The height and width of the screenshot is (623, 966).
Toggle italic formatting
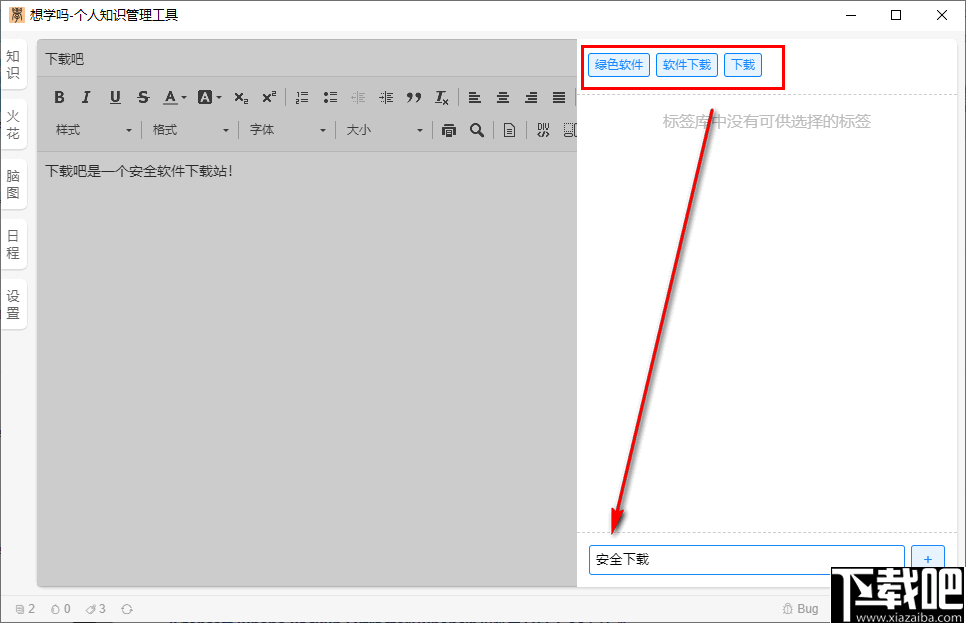click(x=86, y=97)
